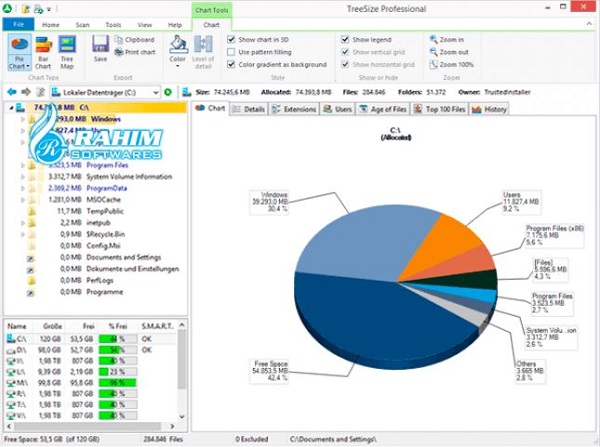Expand the ProgramData folder node
This screenshot has width=600, height=447.
click(23, 188)
